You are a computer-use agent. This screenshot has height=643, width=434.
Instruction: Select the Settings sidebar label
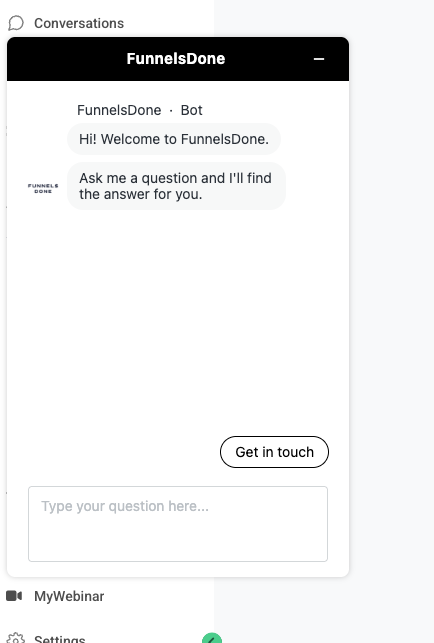pyautogui.click(x=59, y=638)
